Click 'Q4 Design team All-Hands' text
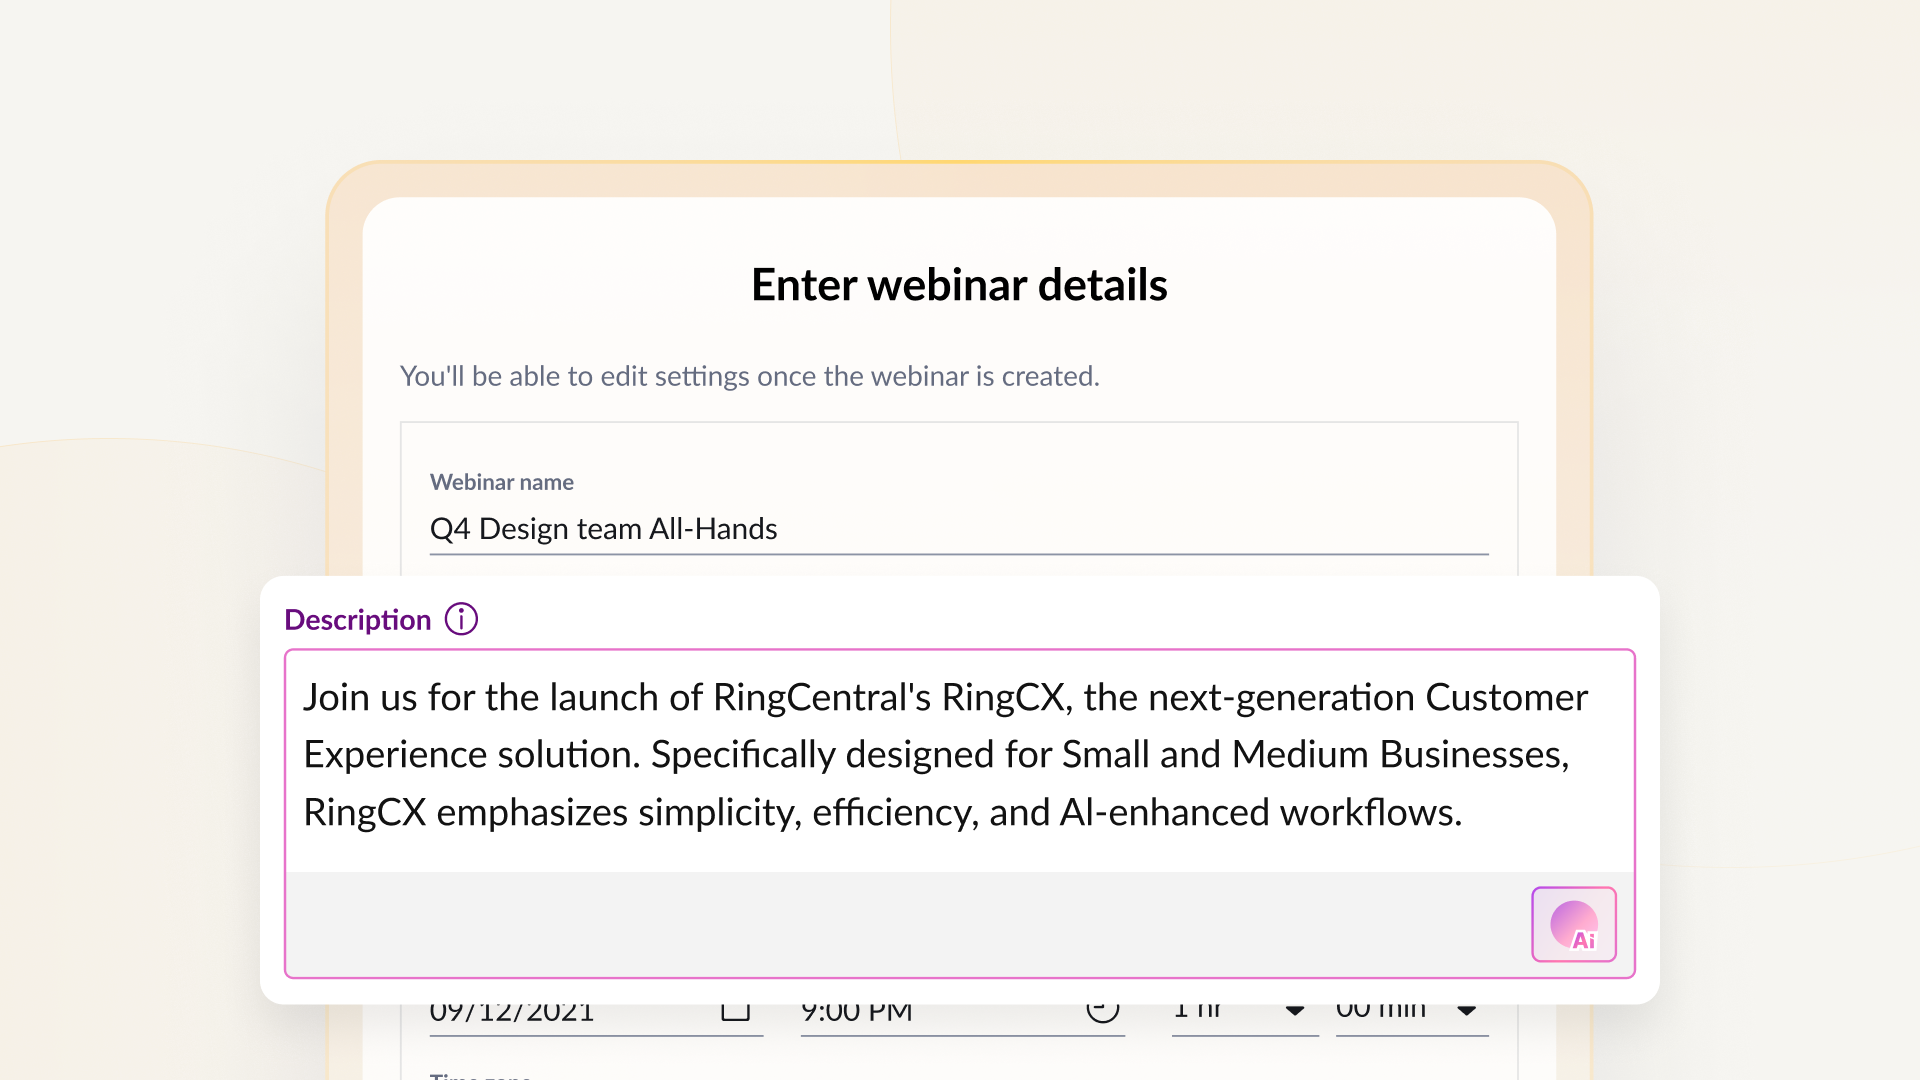 click(x=603, y=529)
